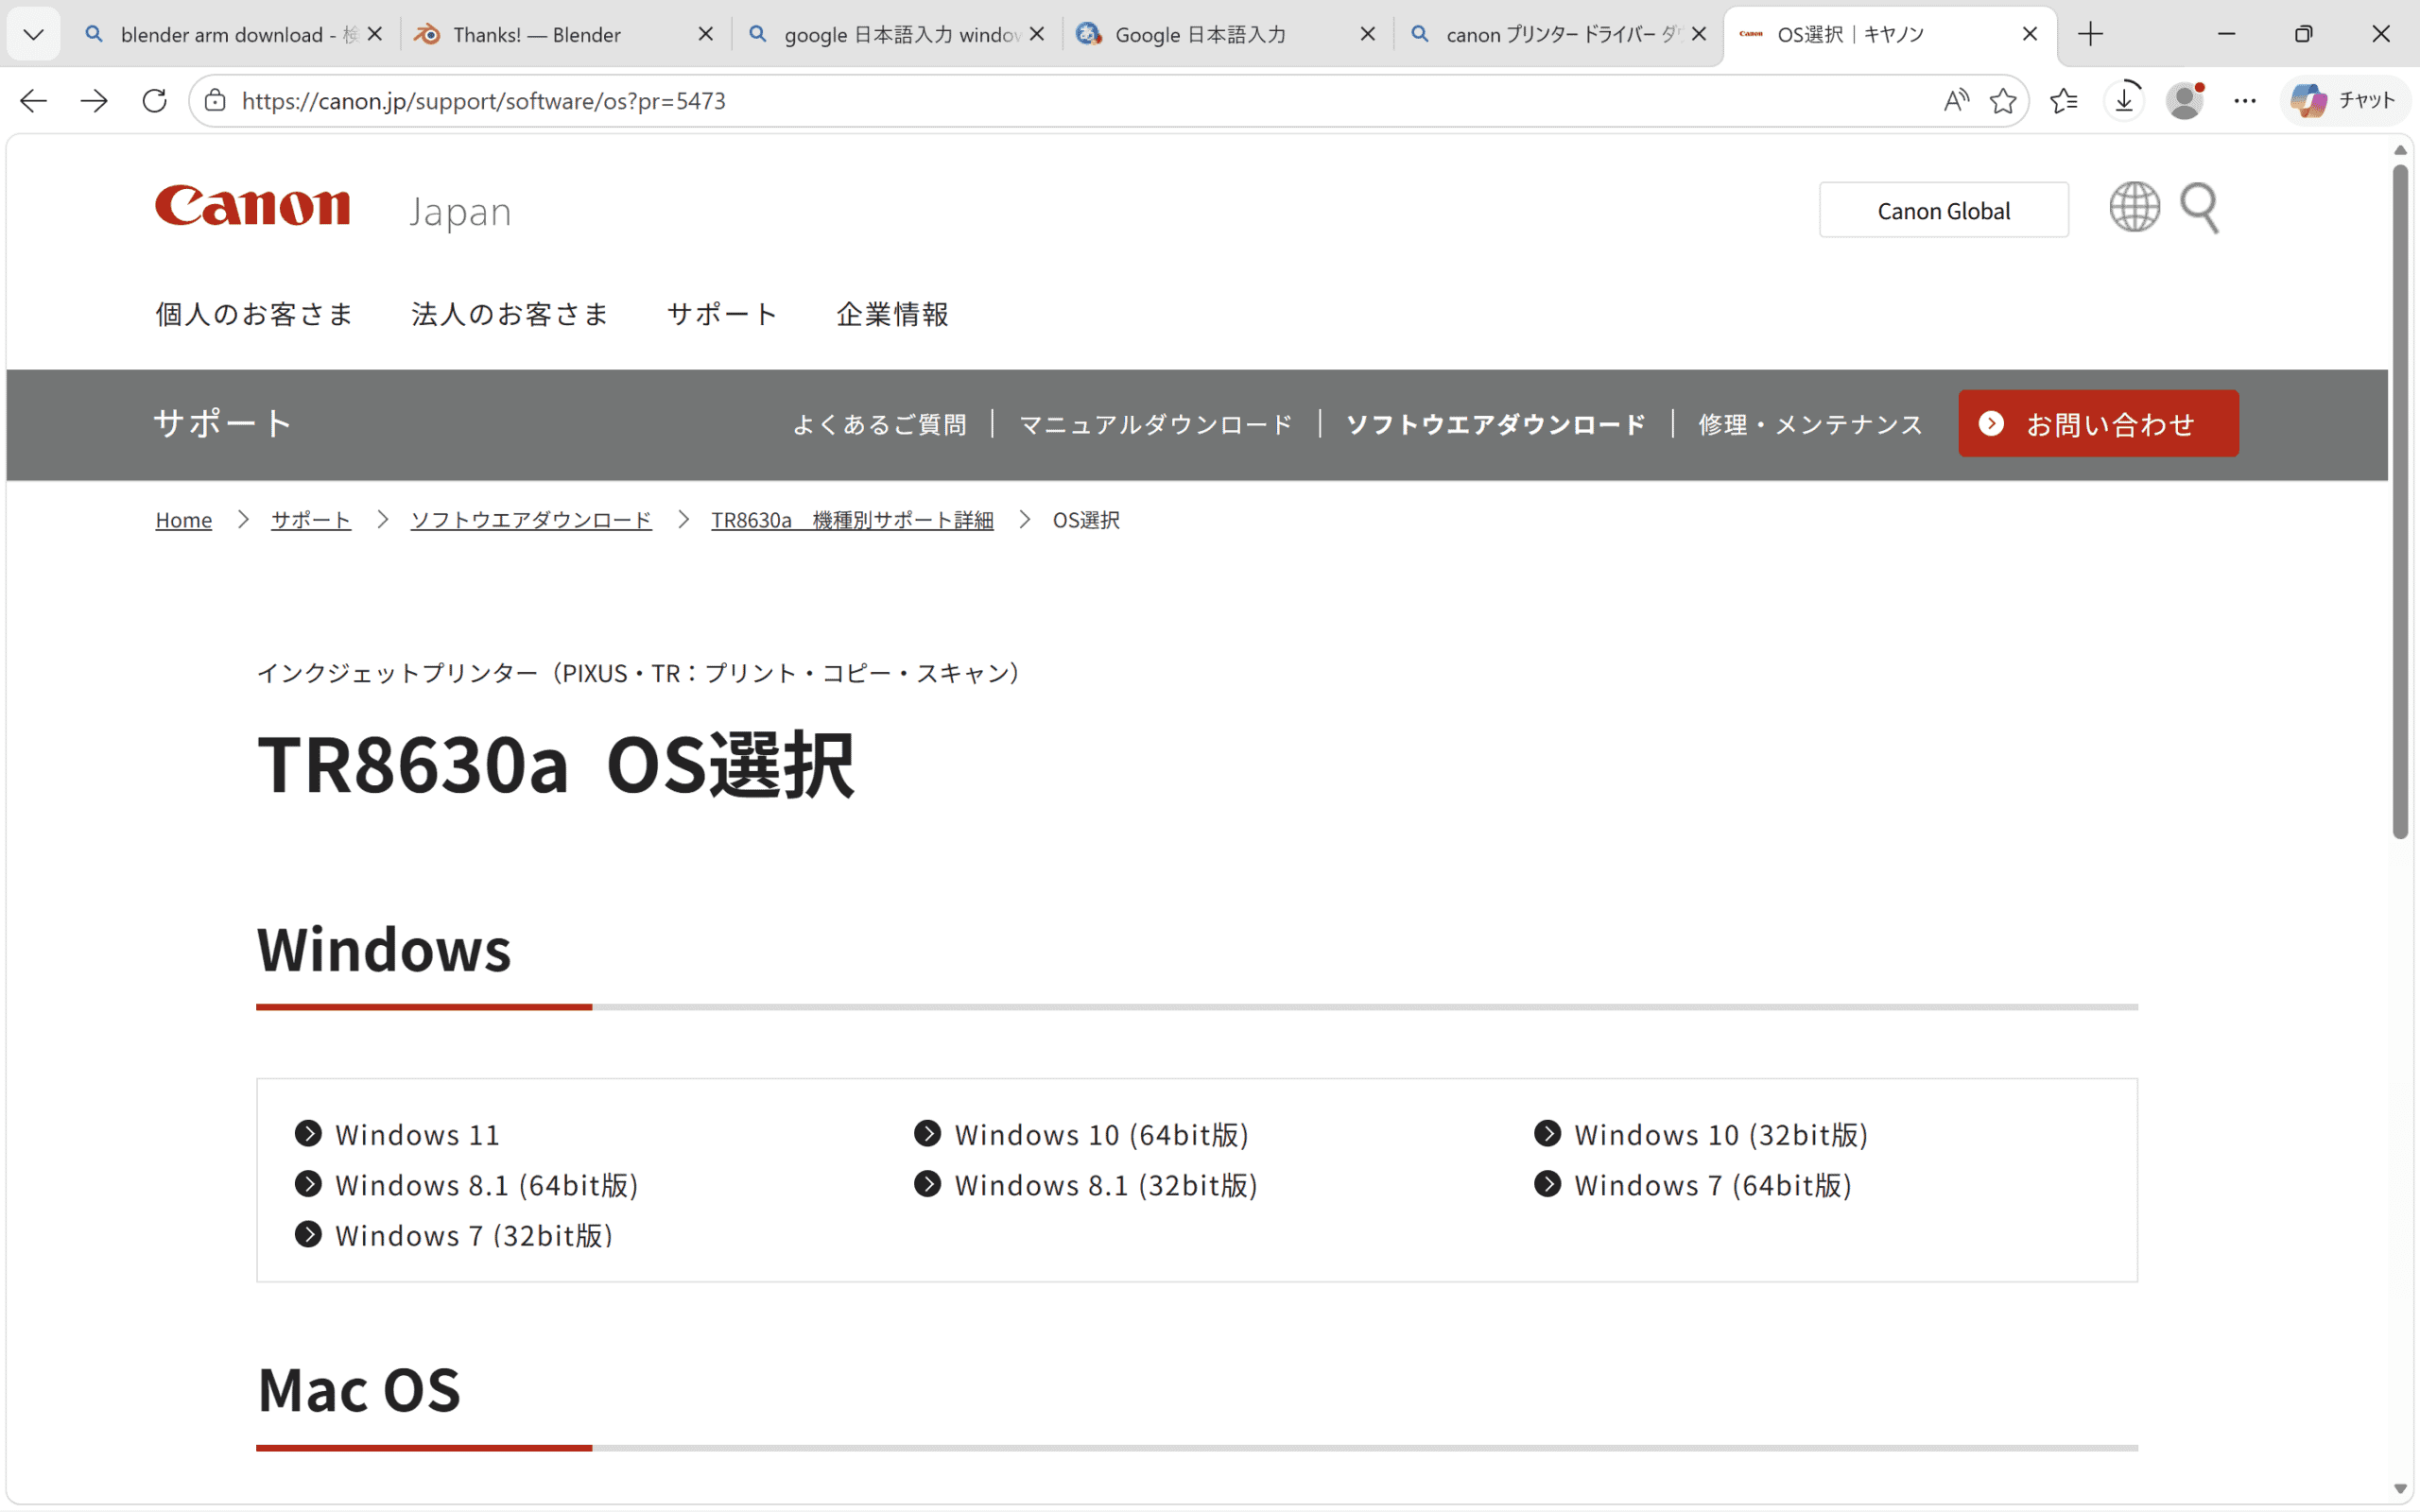Click the Canon logo to go home

[x=253, y=207]
